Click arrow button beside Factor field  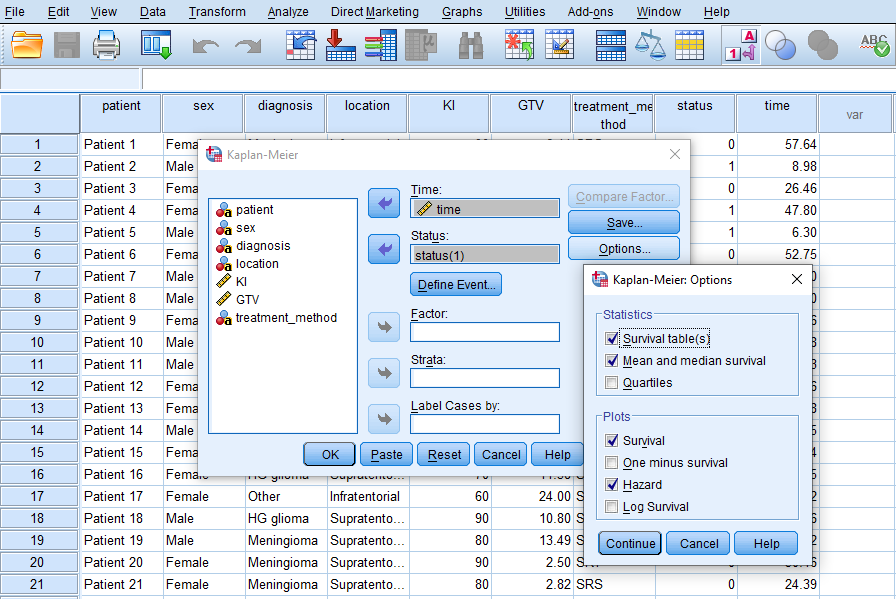click(x=384, y=327)
